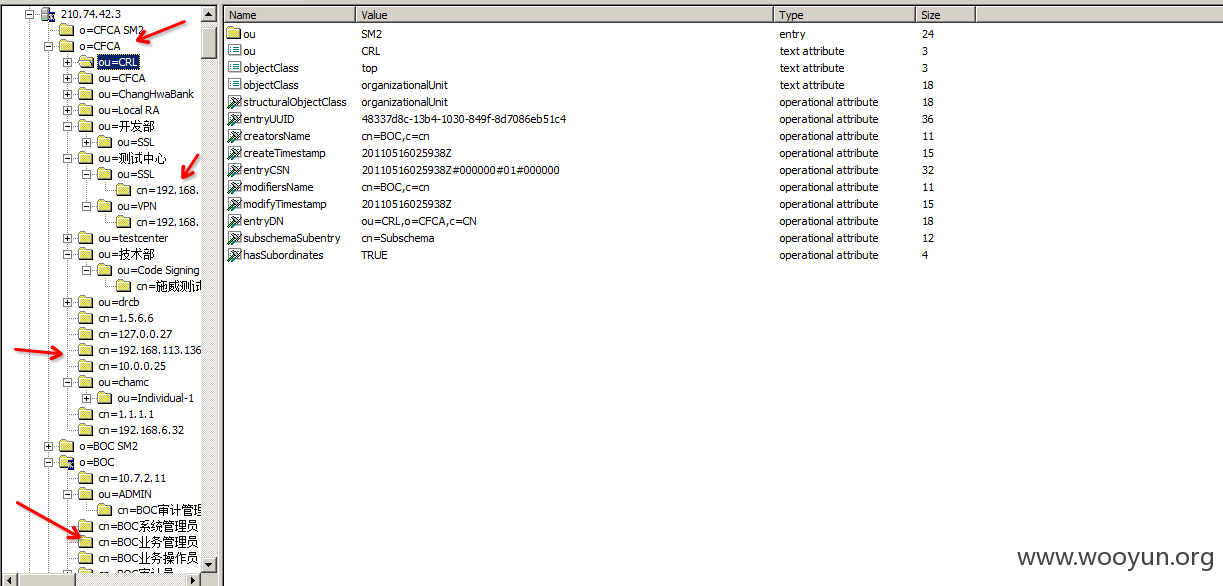Image resolution: width=1223 pixels, height=586 pixels.
Task: Click the icon of objectClass organizationalUnit text attribute
Action: pyautogui.click(x=234, y=85)
